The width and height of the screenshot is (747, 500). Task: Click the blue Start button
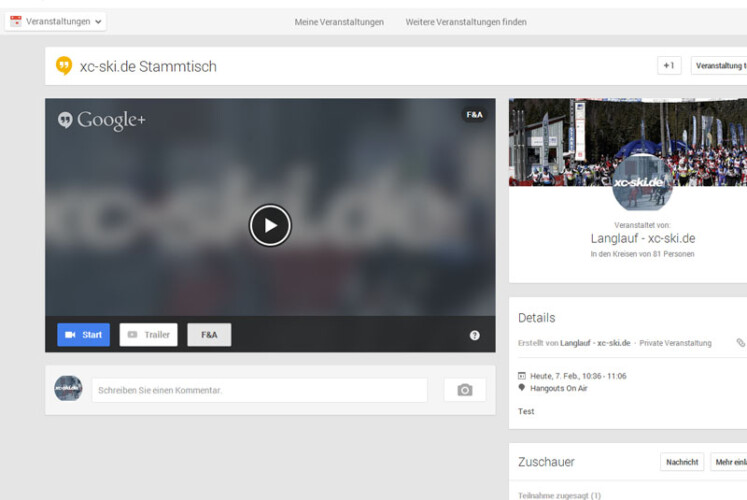coord(83,335)
